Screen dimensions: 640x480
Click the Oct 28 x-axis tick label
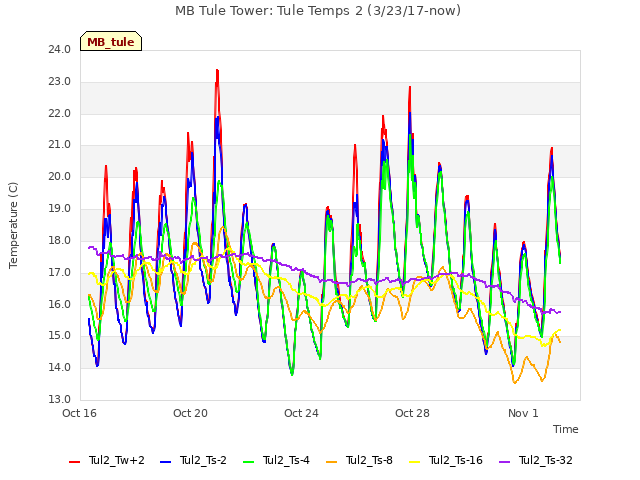click(413, 413)
